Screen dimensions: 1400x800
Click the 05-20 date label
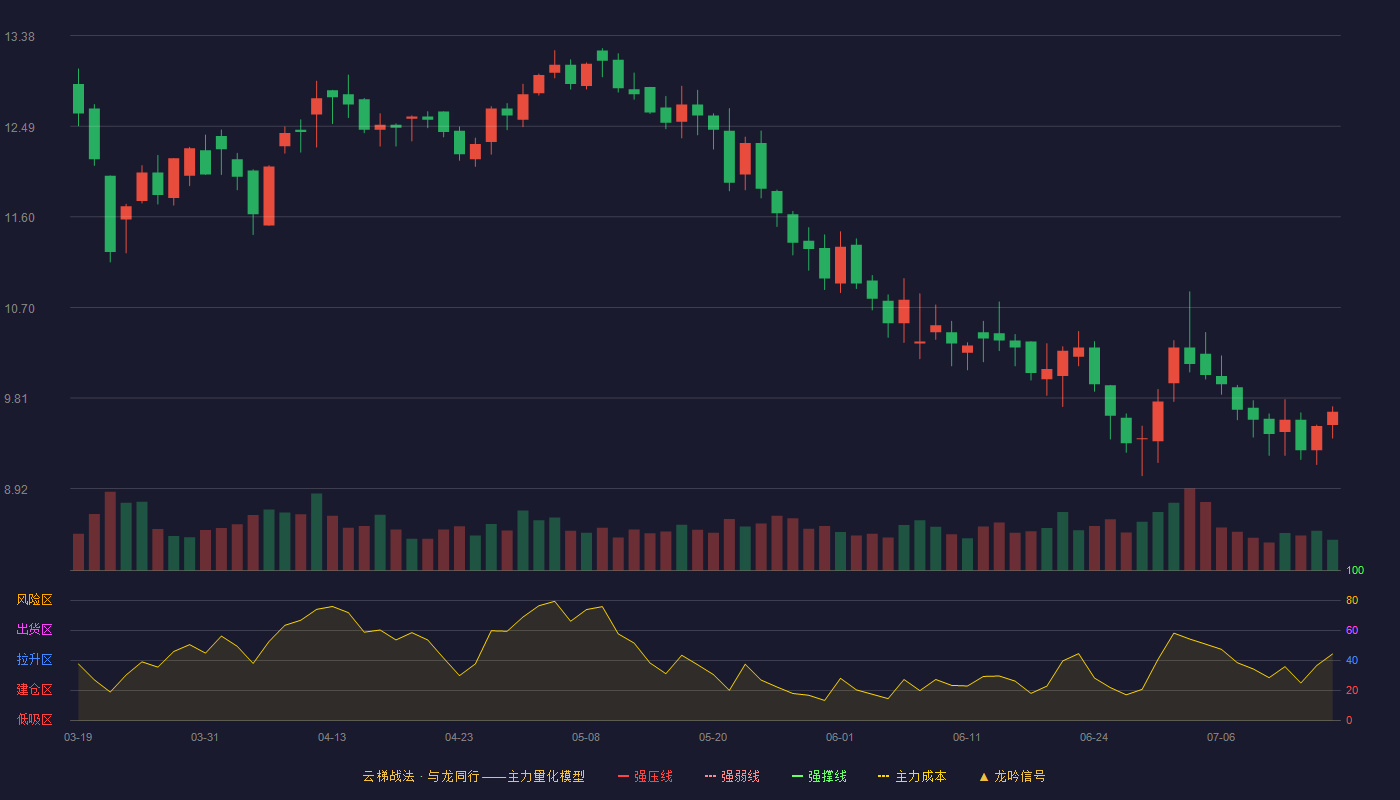(713, 737)
